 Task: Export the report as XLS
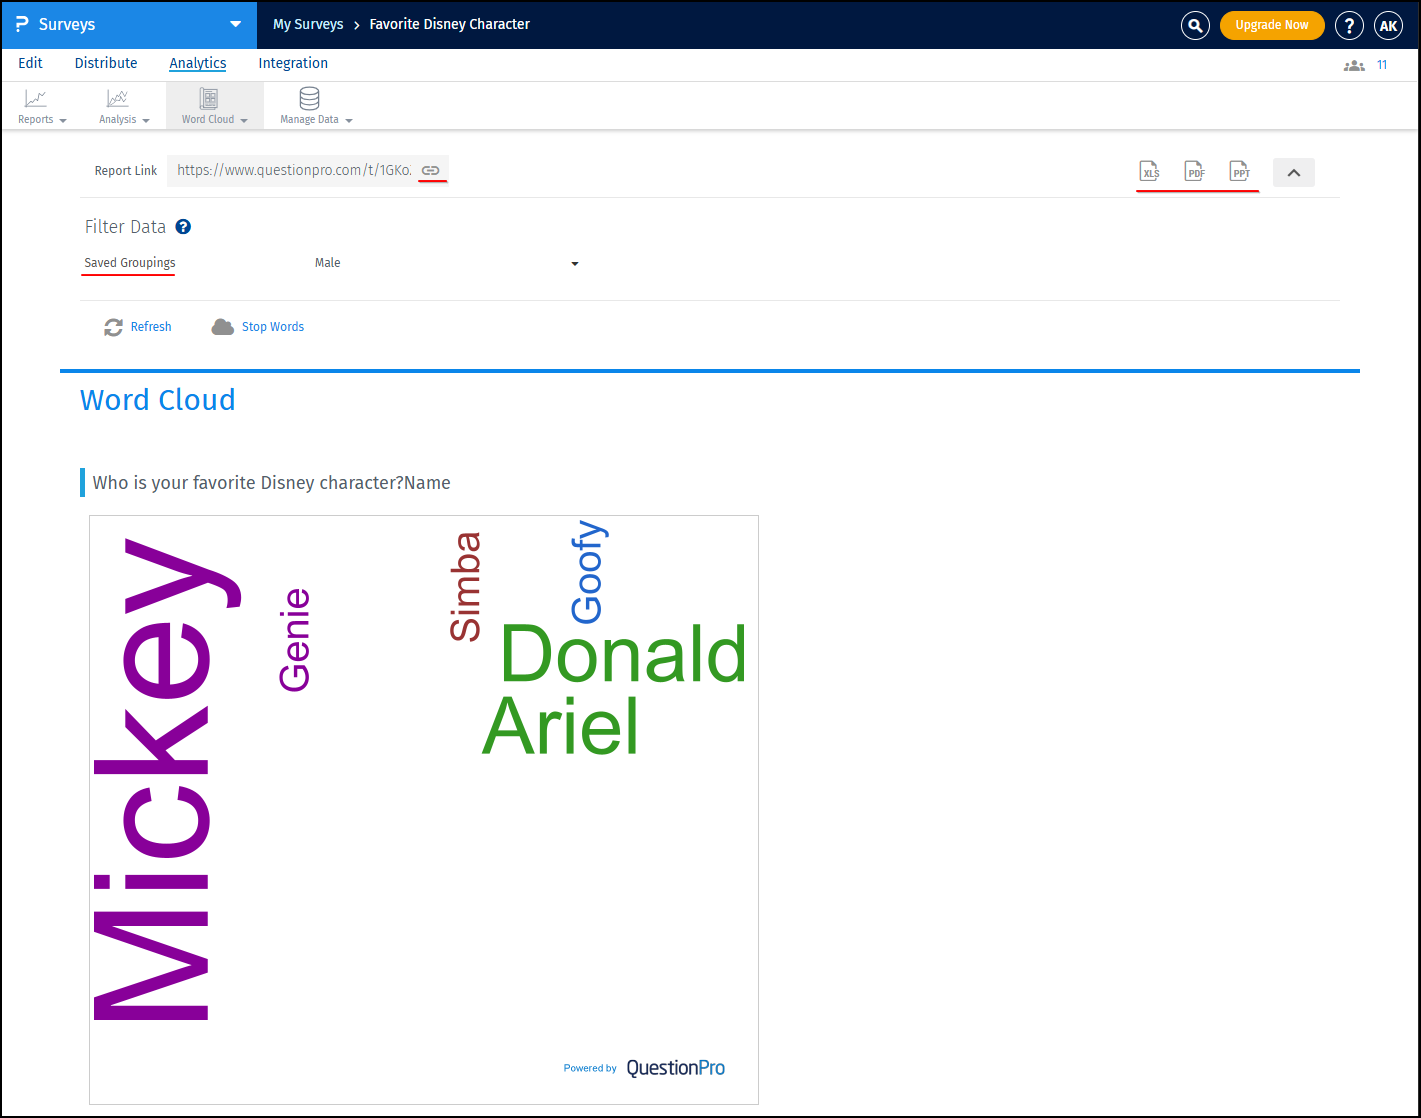click(x=1150, y=171)
